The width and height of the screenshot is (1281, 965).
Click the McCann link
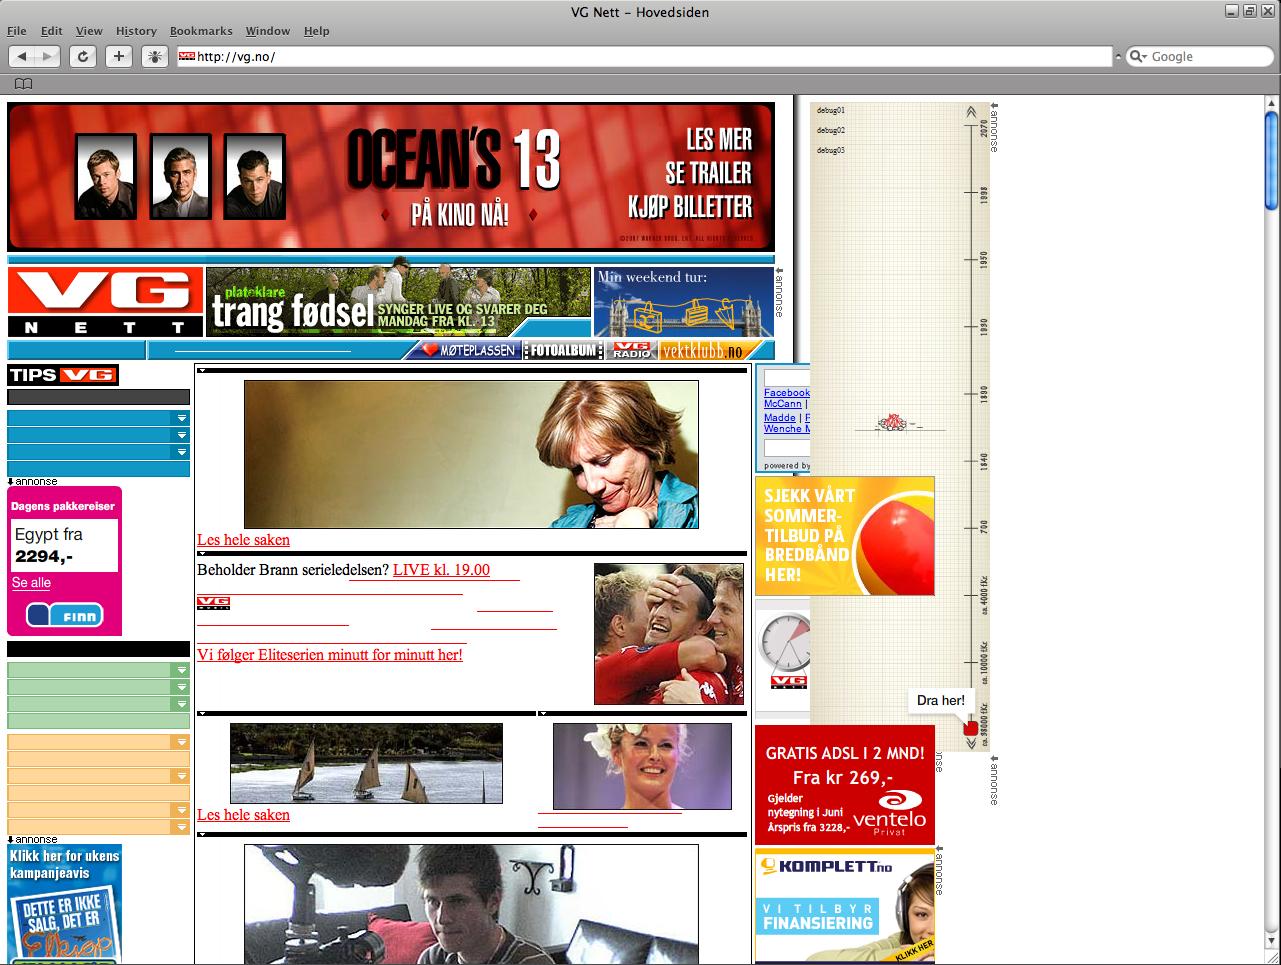(x=783, y=404)
